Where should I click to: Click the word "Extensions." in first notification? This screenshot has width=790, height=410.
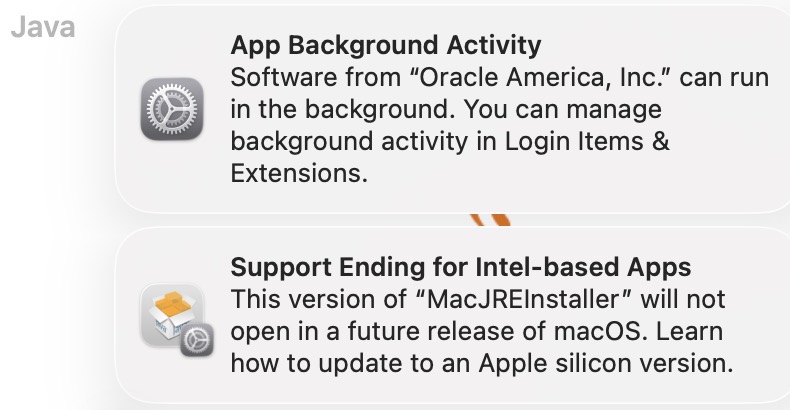click(299, 173)
